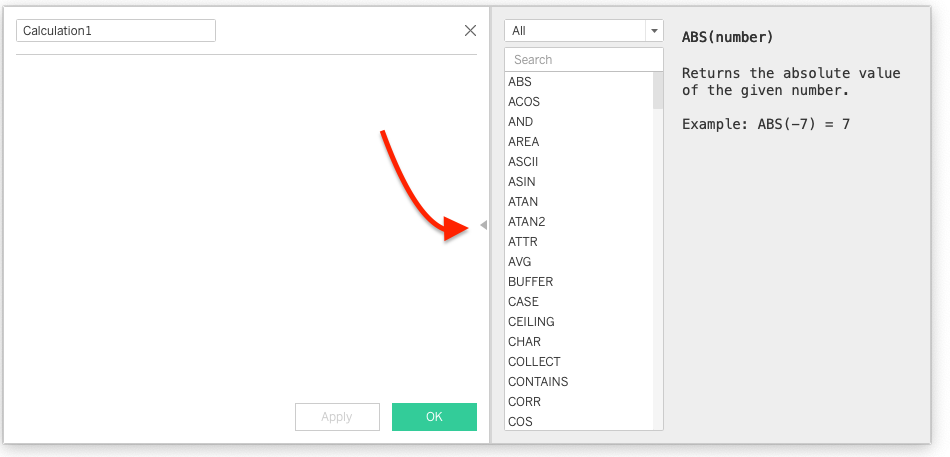
Task: Open the All functions category dropdown
Action: tap(583, 31)
